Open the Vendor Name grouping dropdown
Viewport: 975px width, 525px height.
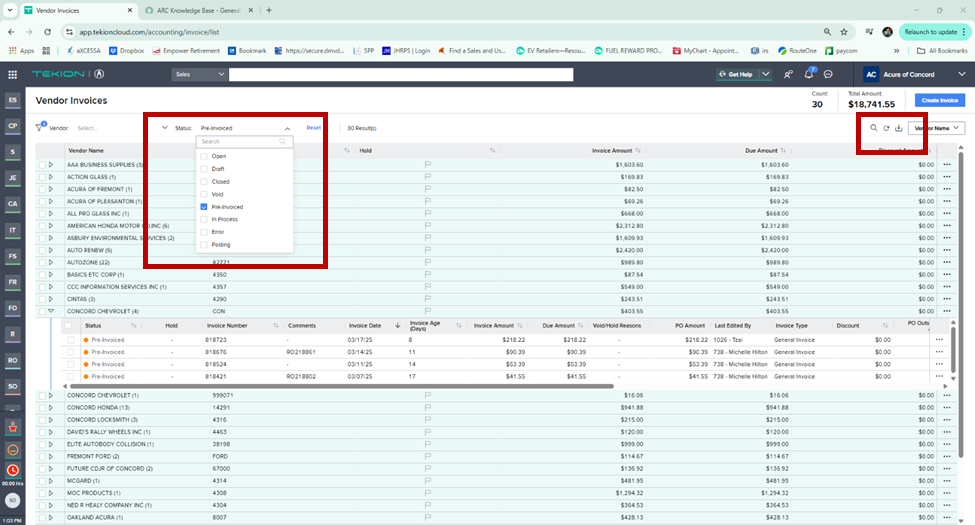point(937,128)
